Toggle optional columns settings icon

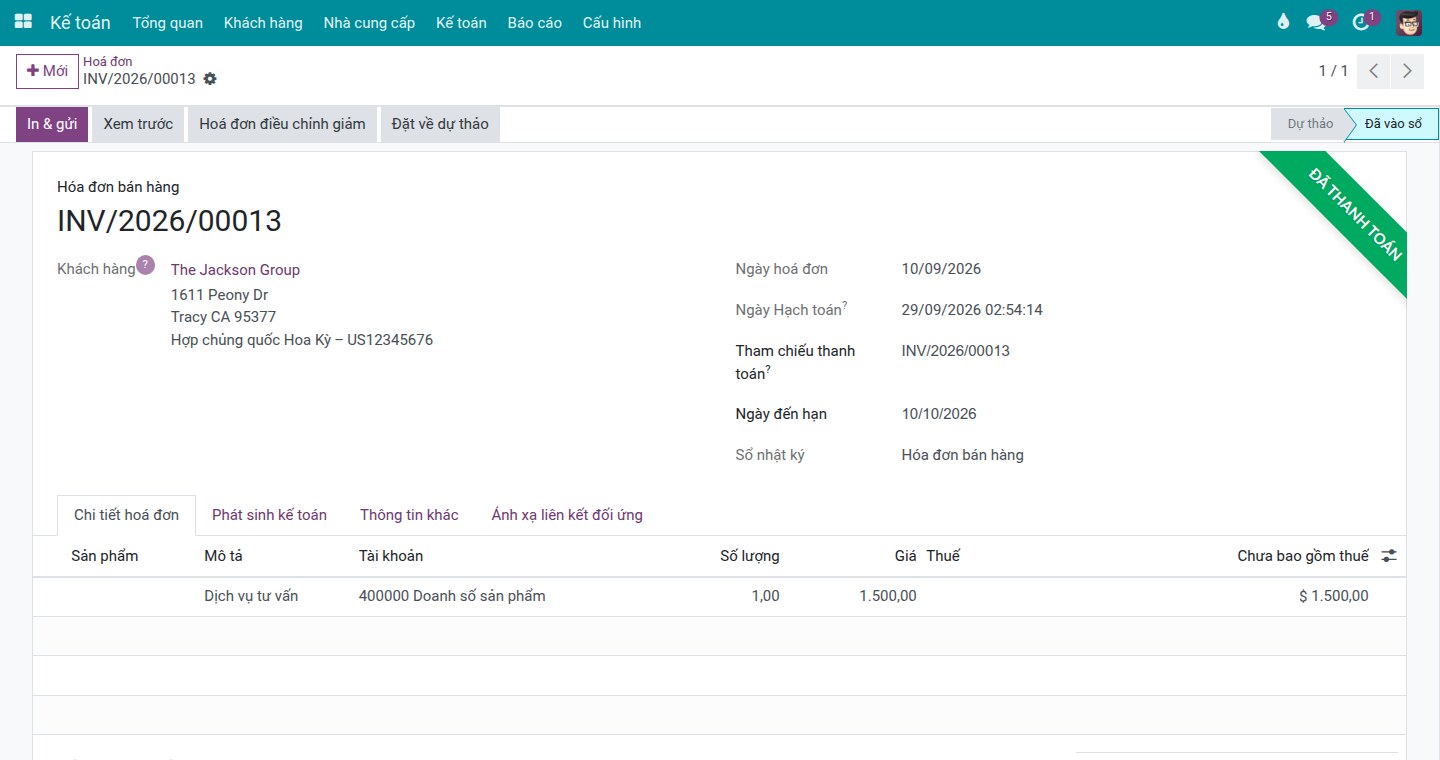[1389, 556]
